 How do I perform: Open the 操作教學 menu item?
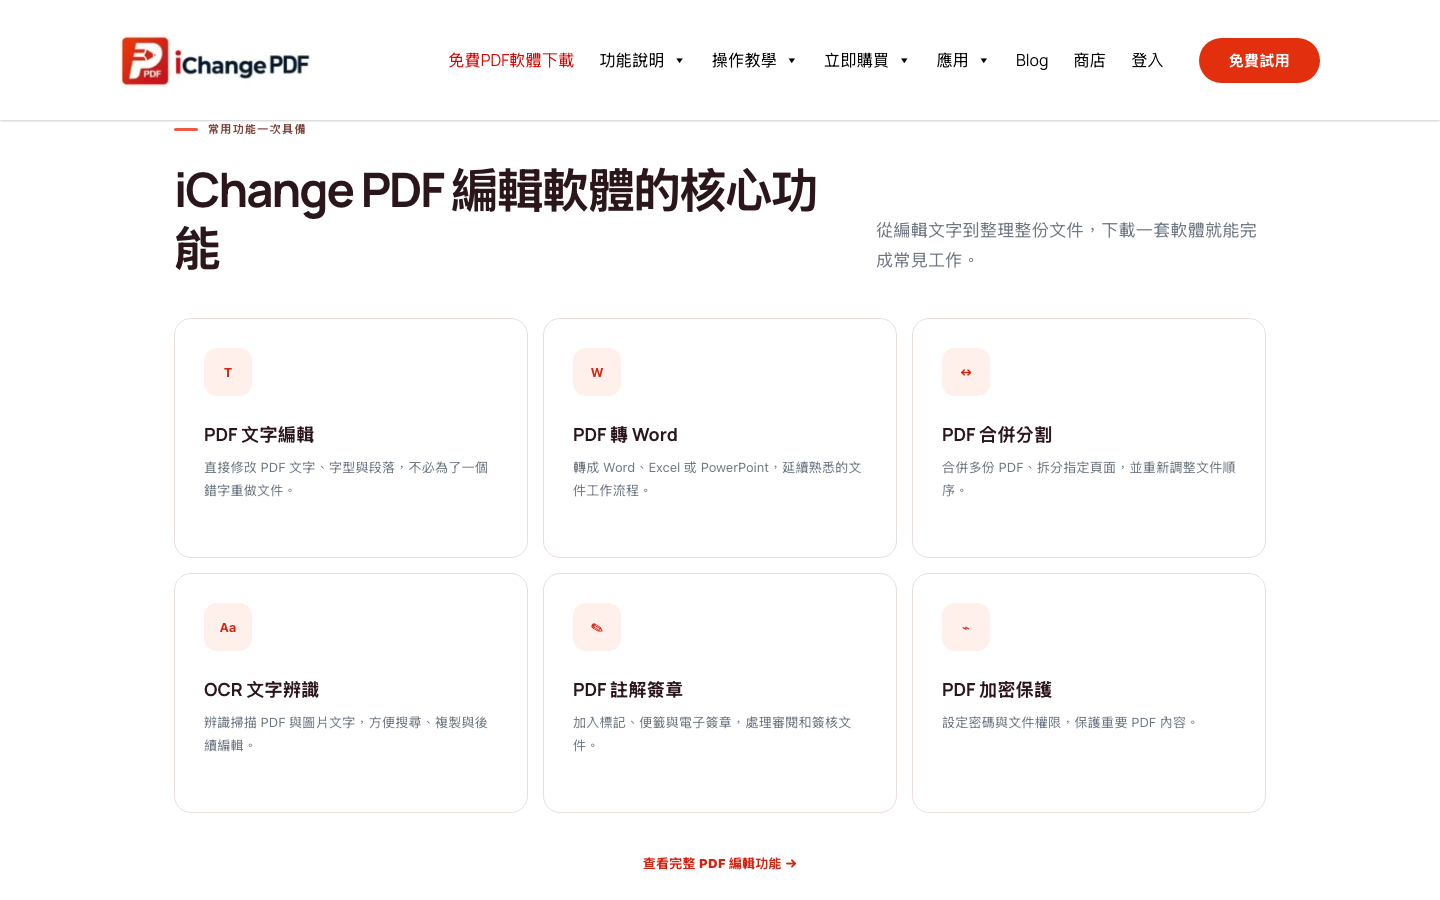coord(744,60)
